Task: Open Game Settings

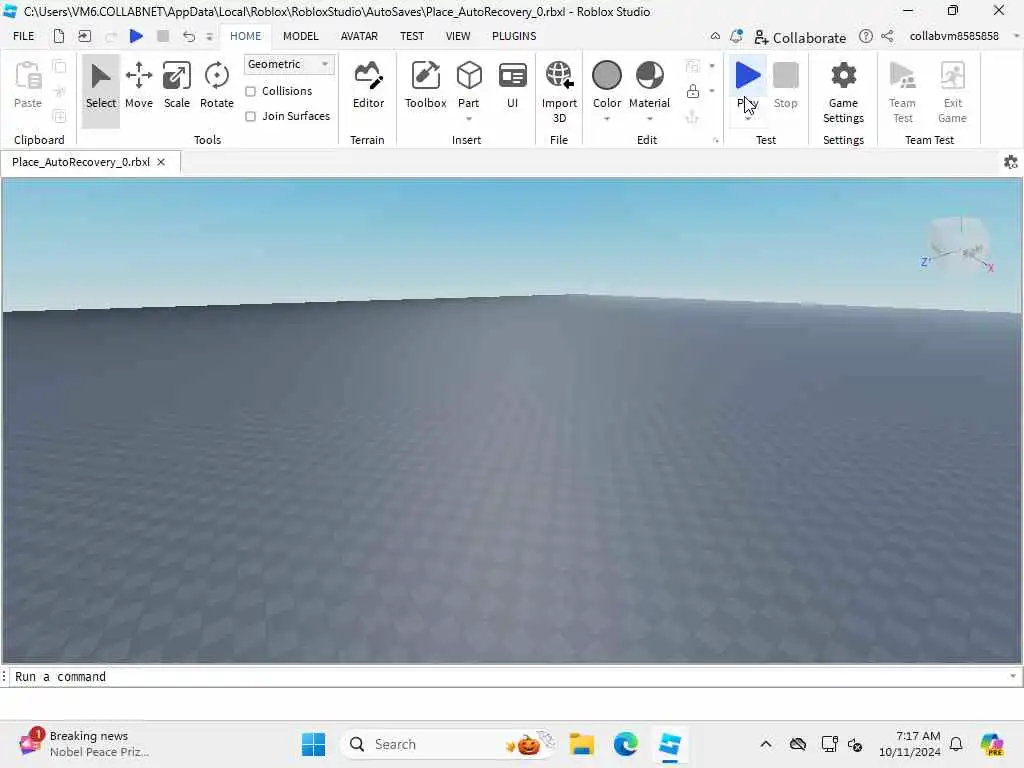Action: click(843, 92)
